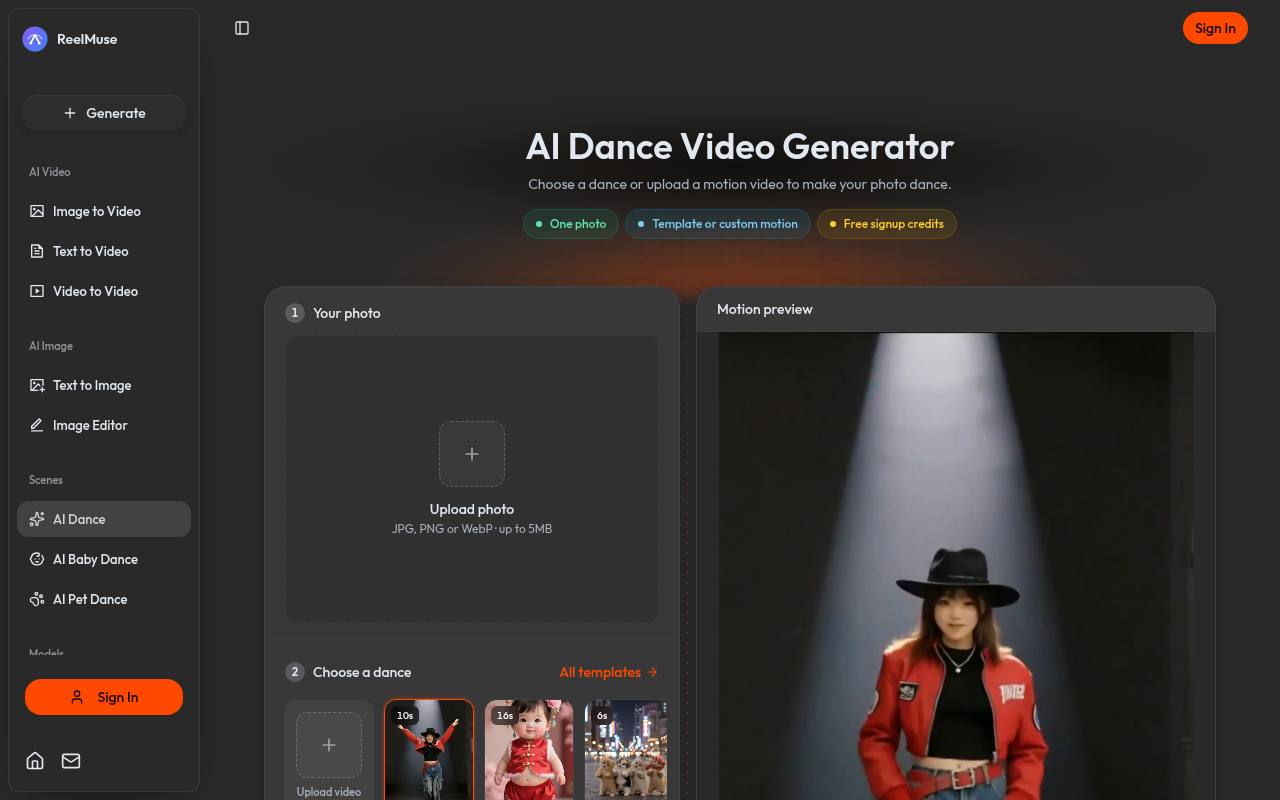Click the AI Baby Dance face icon
The width and height of the screenshot is (1280, 800).
37,559
